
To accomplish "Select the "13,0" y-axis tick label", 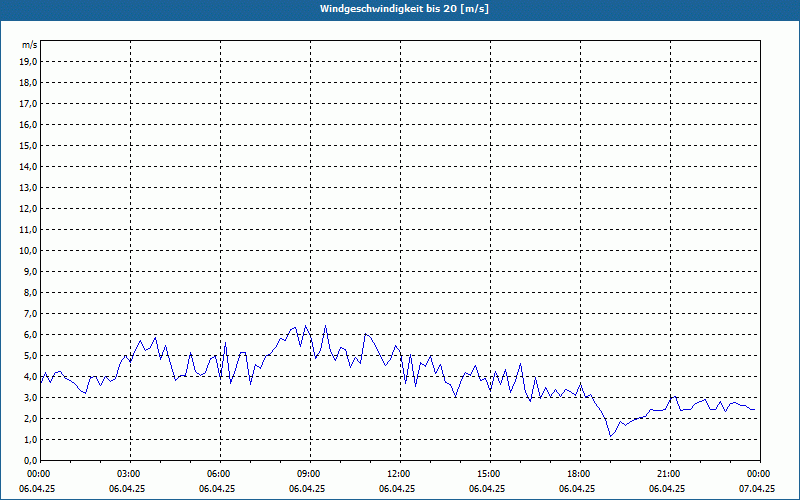I will click(x=28, y=188).
